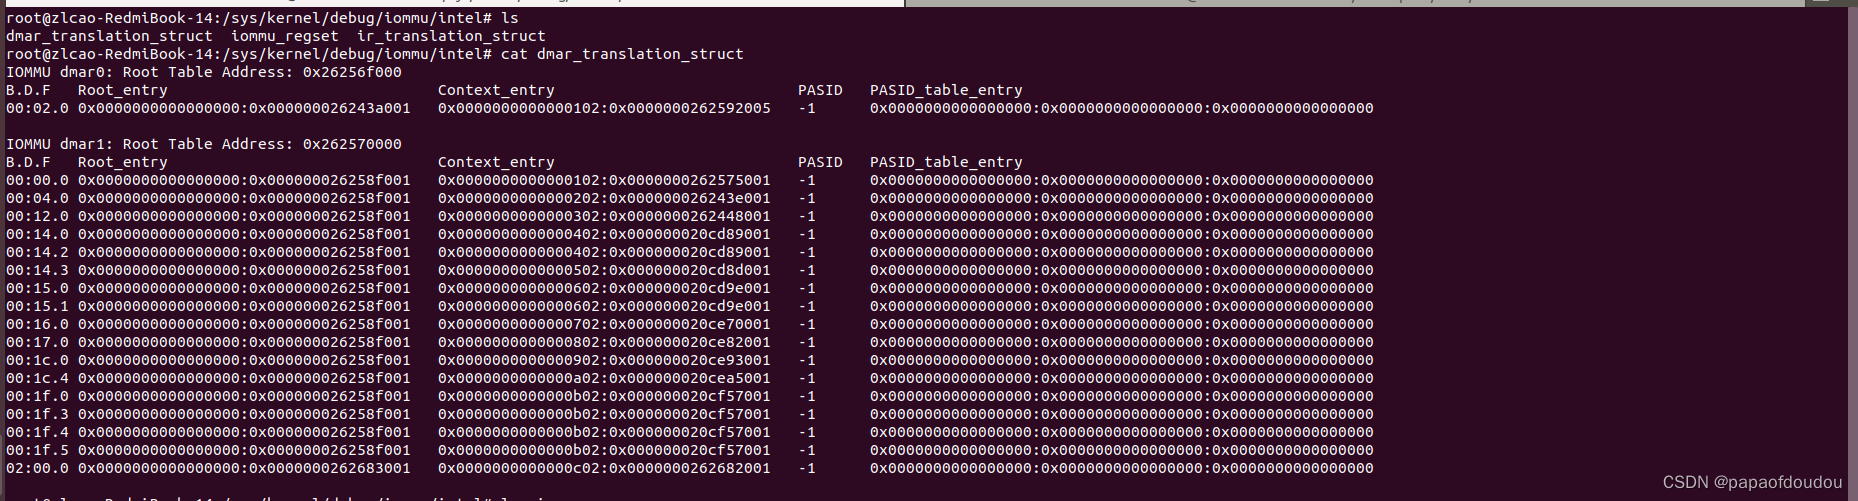Viewport: 1858px width, 501px height.
Task: Click B.D.F value 00:15.0
Action: [x=38, y=288]
